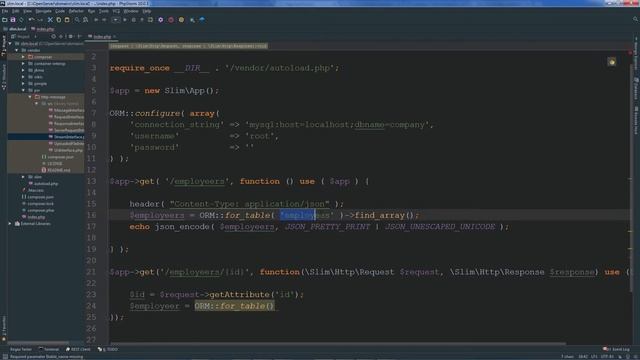Click the Run play icon
The width and height of the screenshot is (640, 360).
[125, 20]
